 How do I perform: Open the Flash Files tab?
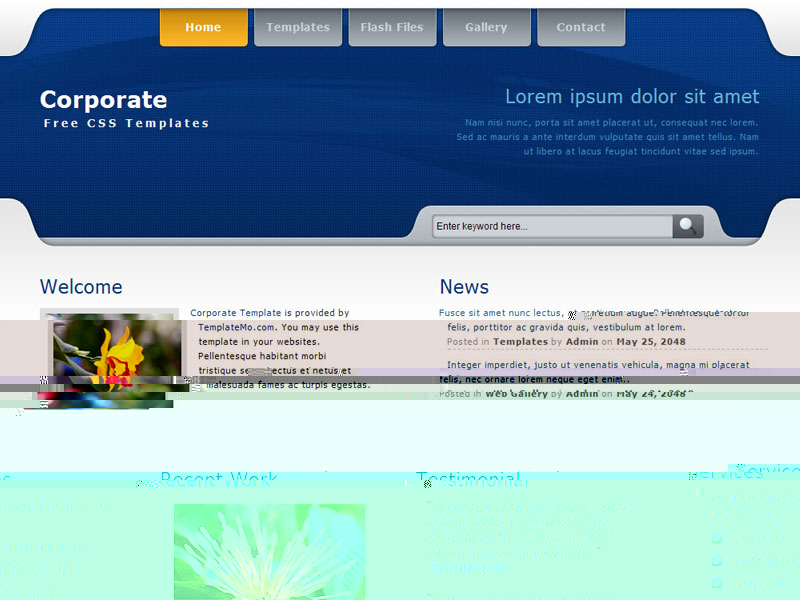pyautogui.click(x=392, y=27)
